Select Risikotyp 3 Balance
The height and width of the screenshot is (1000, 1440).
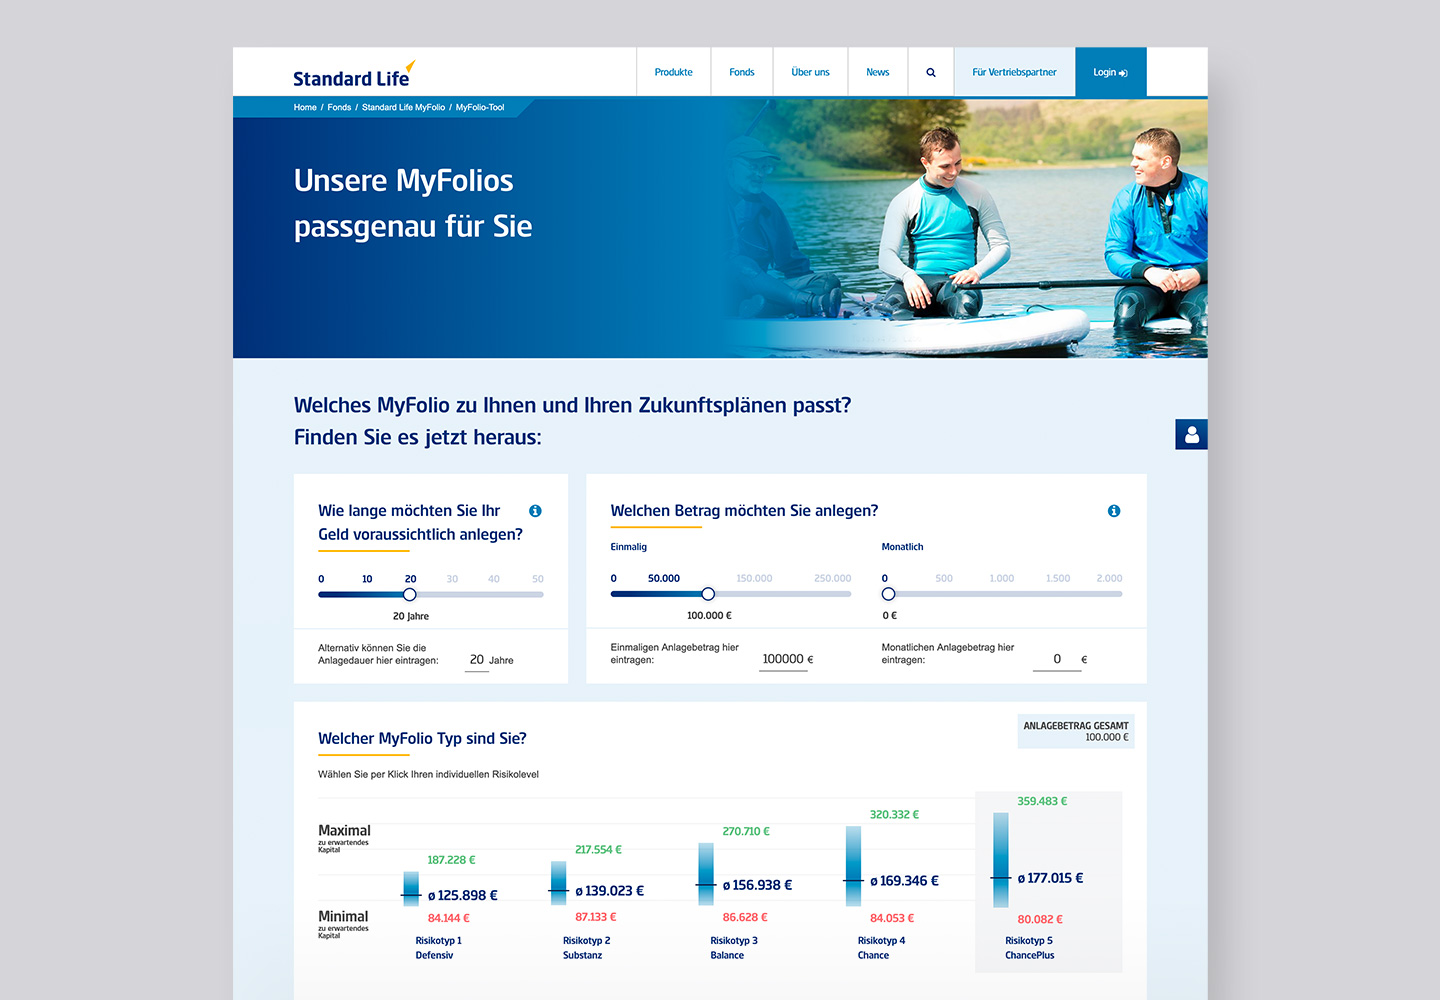coord(734,948)
